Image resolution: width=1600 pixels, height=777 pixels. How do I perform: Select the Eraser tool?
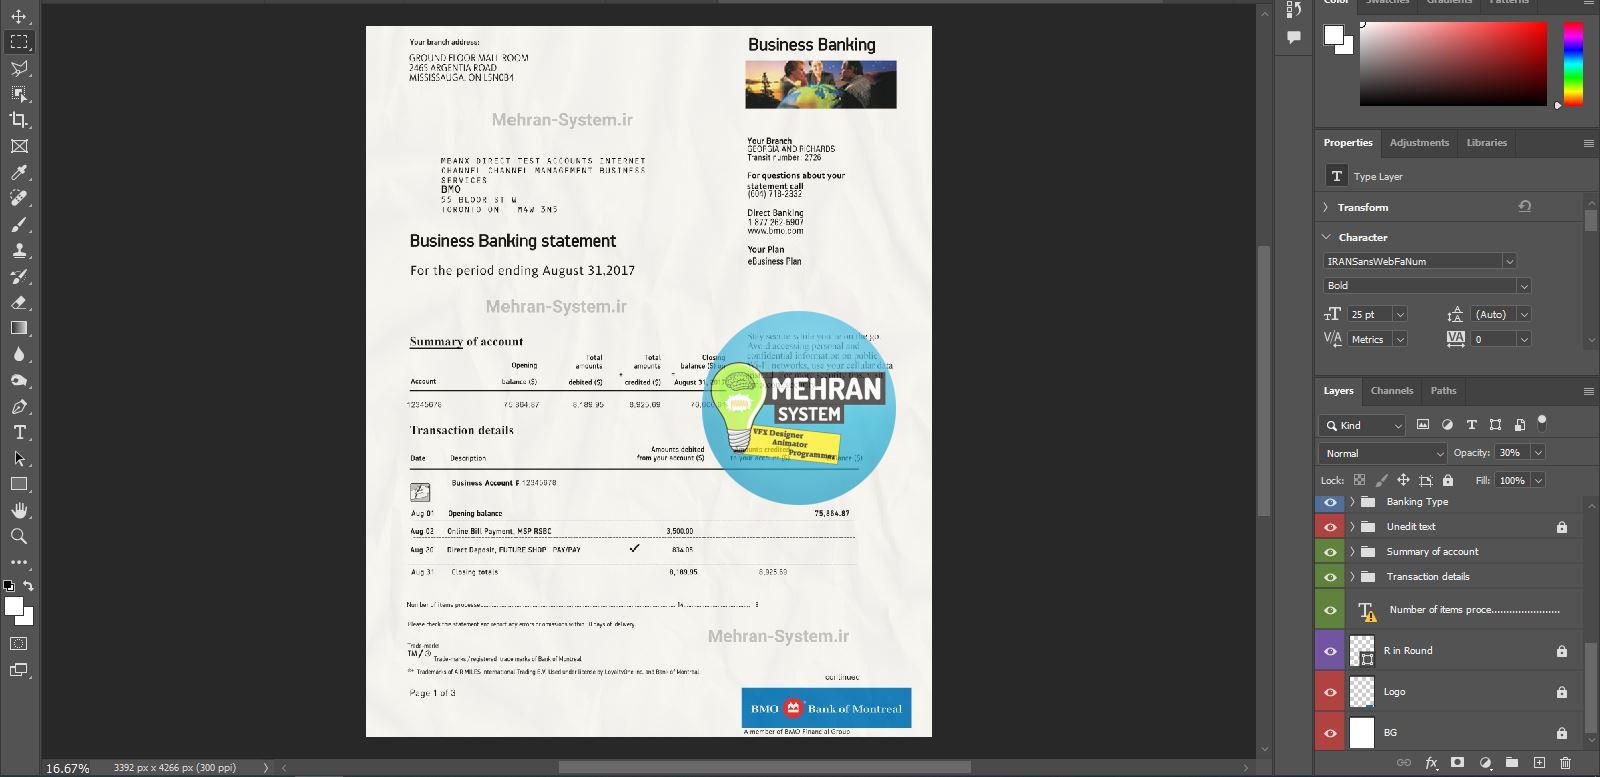(19, 302)
